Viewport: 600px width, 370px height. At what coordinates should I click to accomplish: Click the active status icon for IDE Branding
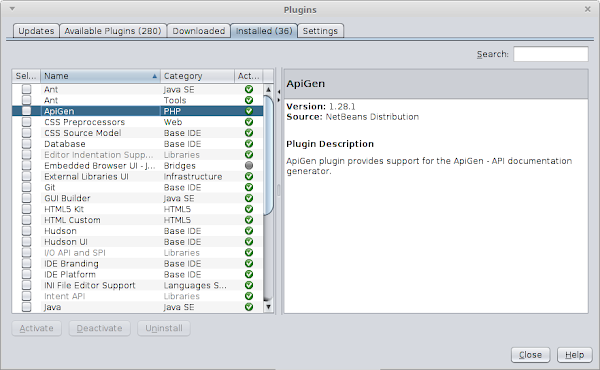coord(249,264)
